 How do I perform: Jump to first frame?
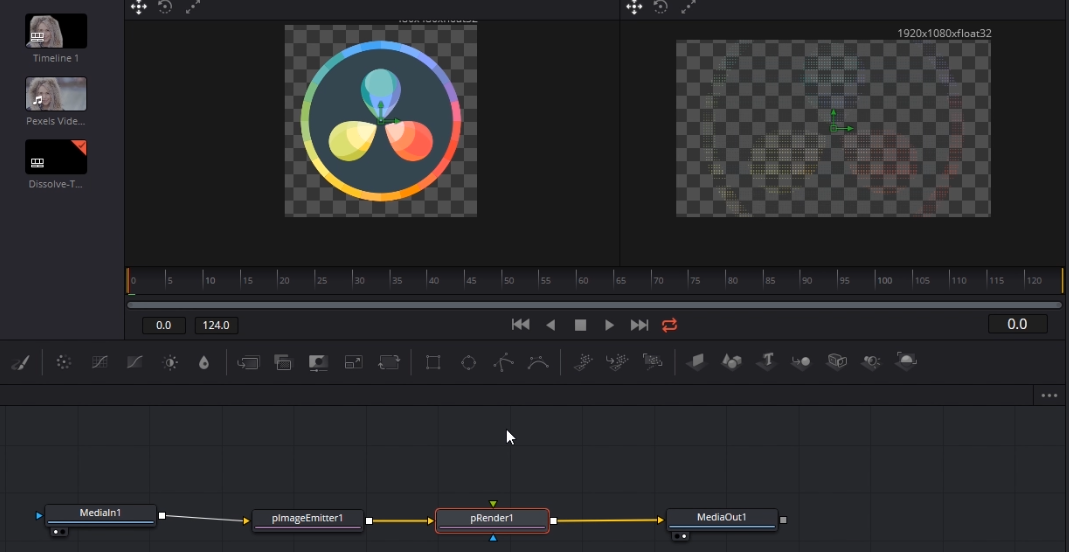[521, 325]
